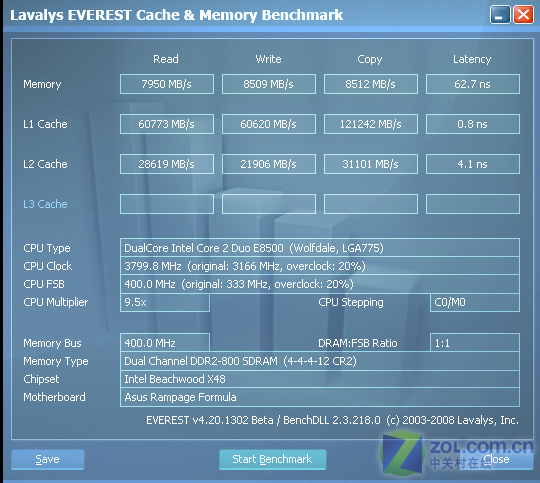Click Memory Copy result 8512 MB/s

371,84
